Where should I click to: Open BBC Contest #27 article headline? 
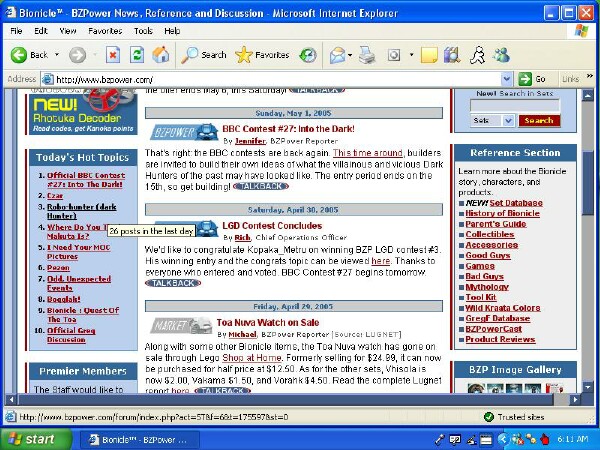click(288, 129)
